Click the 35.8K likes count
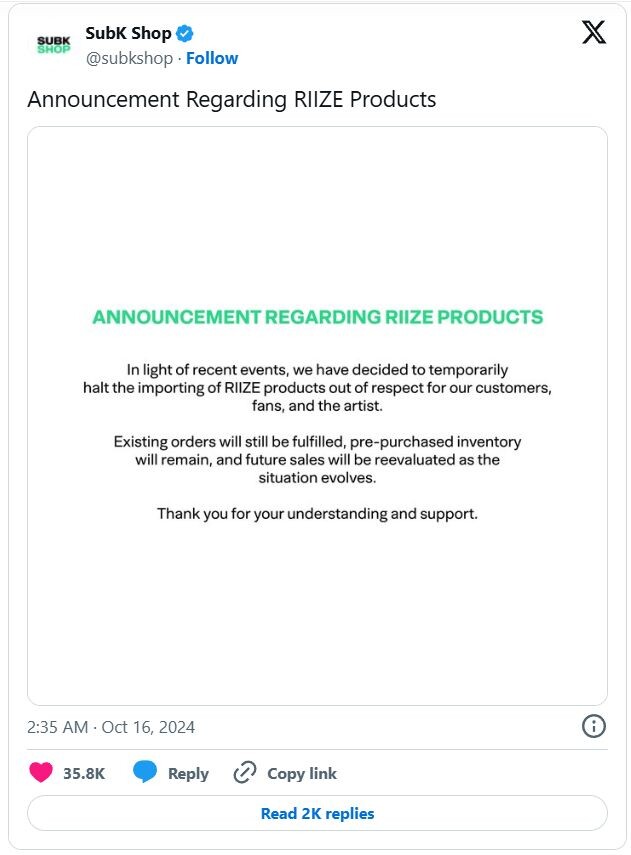Viewport: 631px width, 855px height. click(84, 773)
